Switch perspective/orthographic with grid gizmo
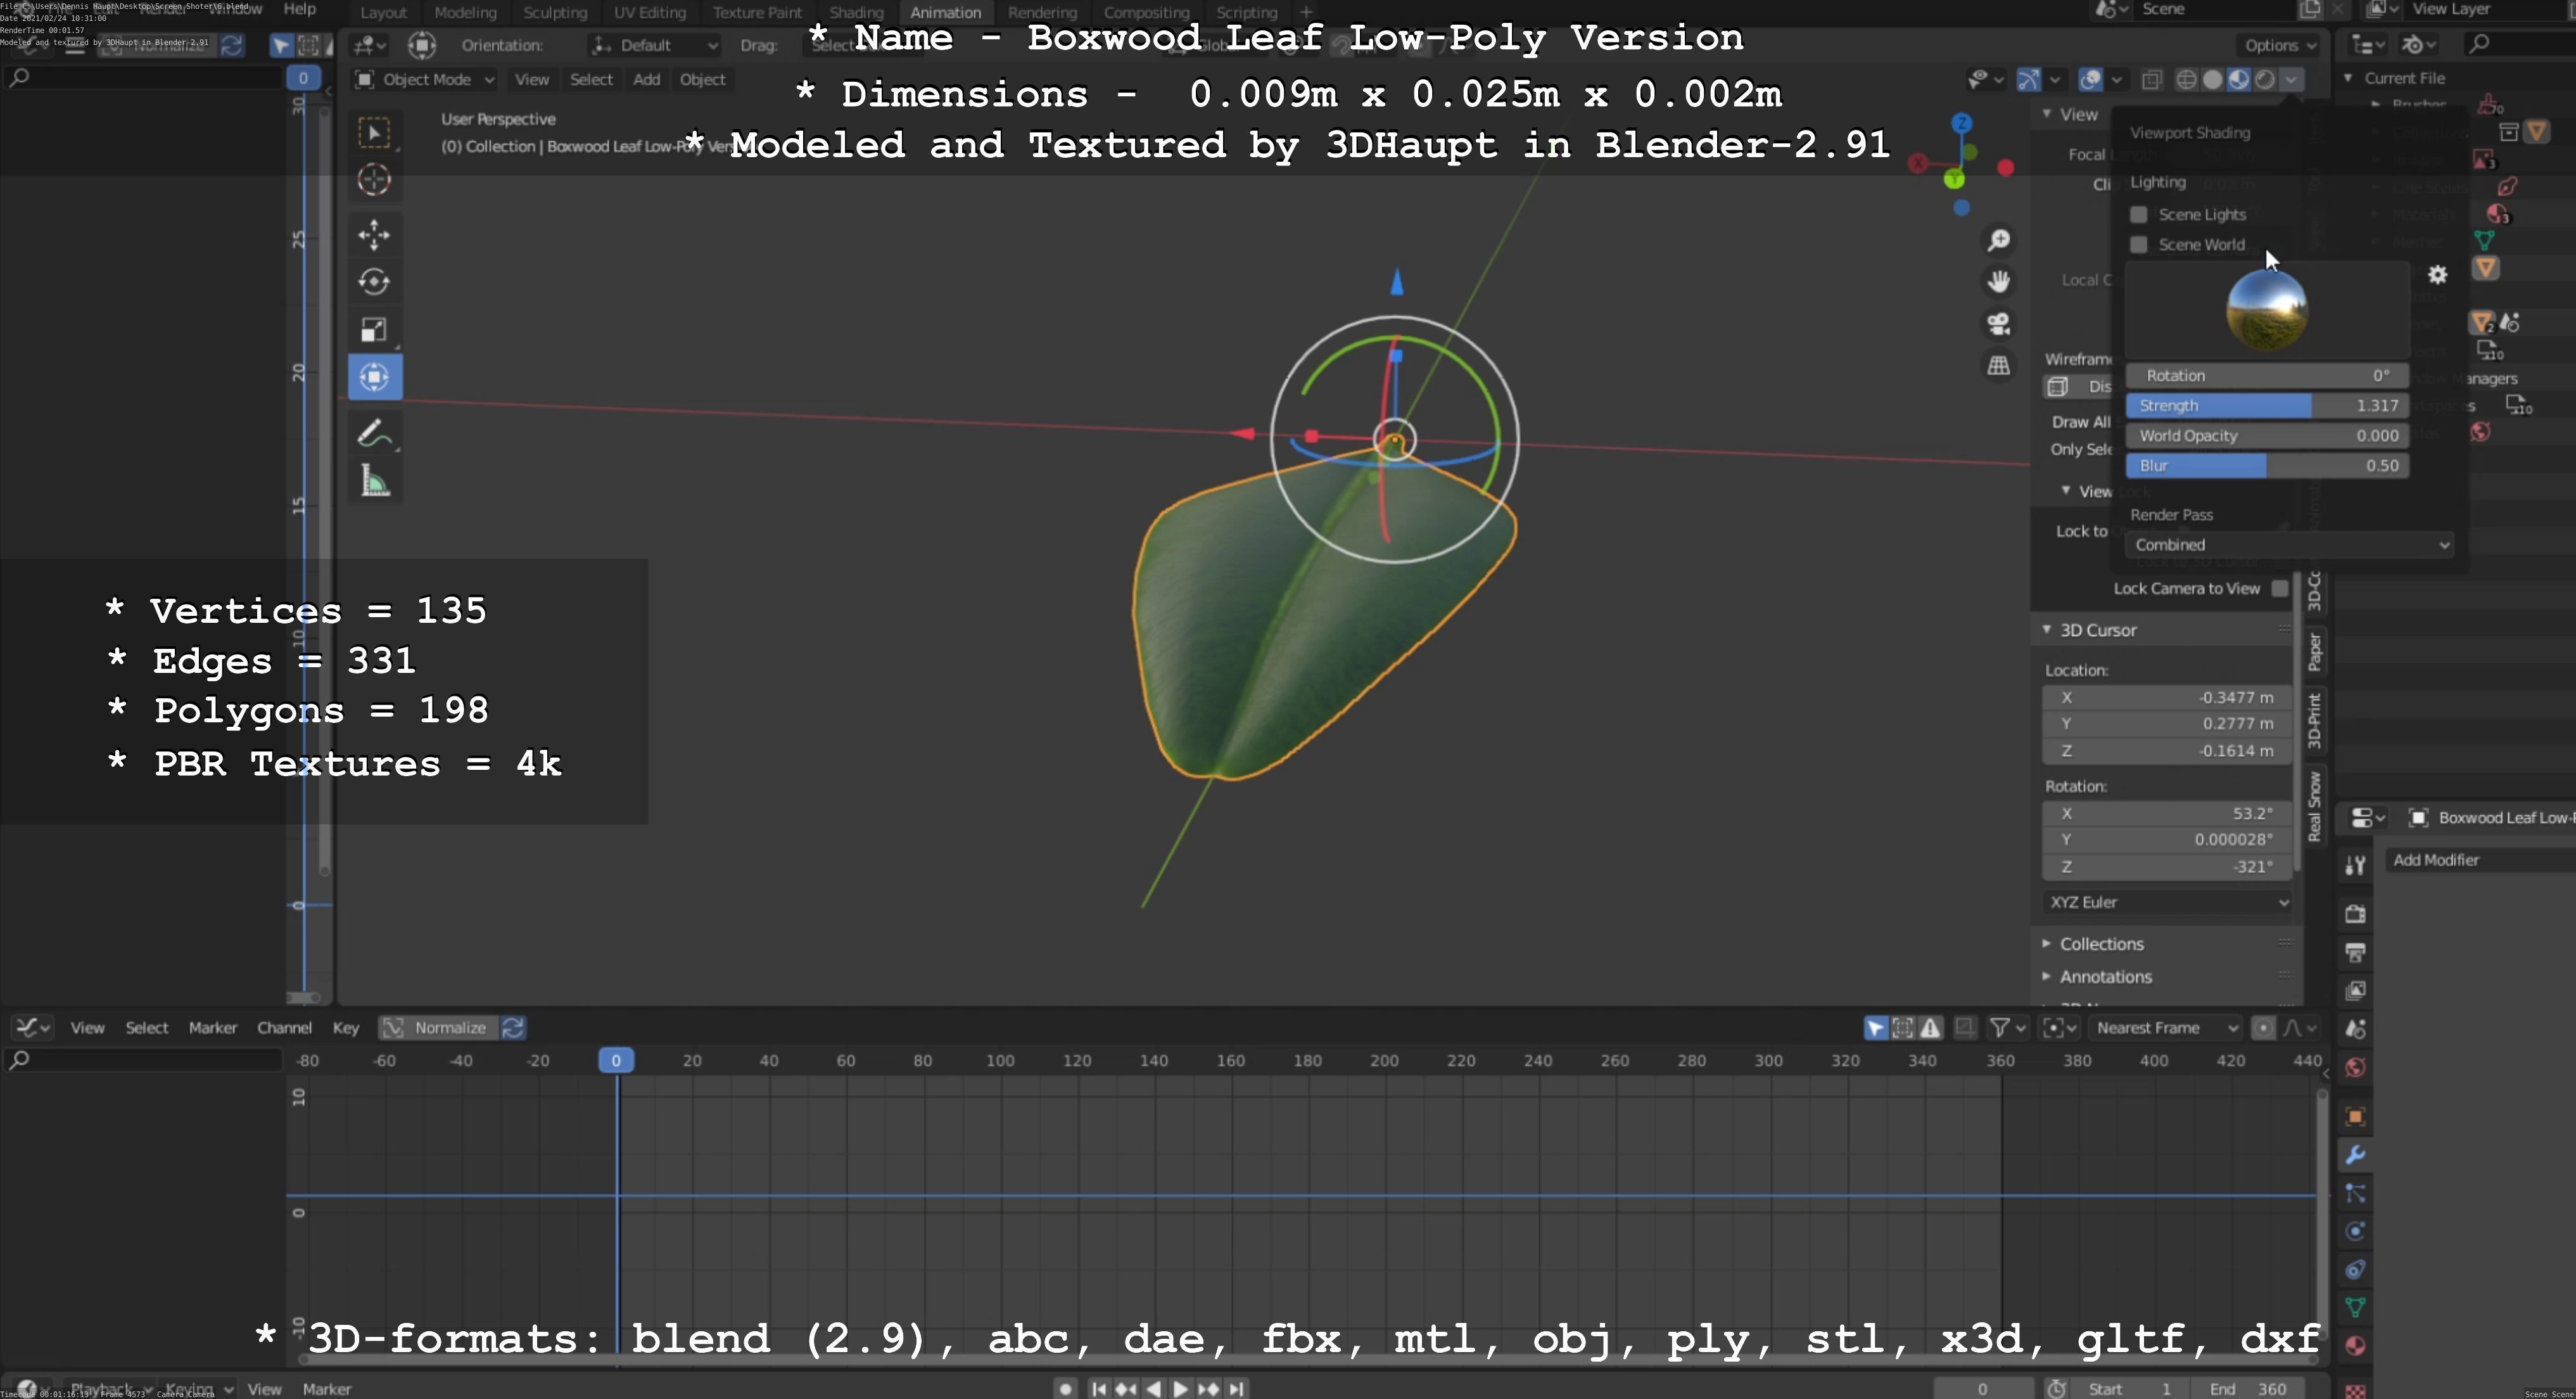Screen dimensions: 2576x1399 1999,366
